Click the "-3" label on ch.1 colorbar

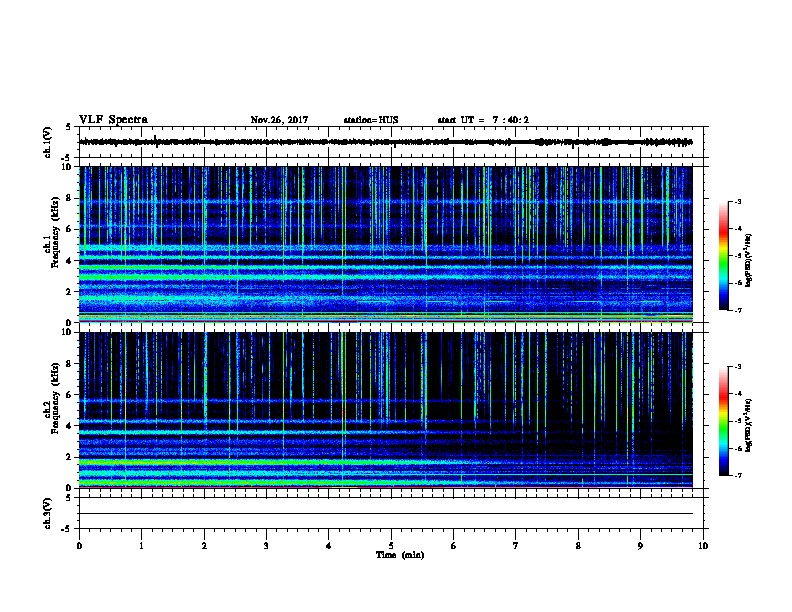pos(738,202)
